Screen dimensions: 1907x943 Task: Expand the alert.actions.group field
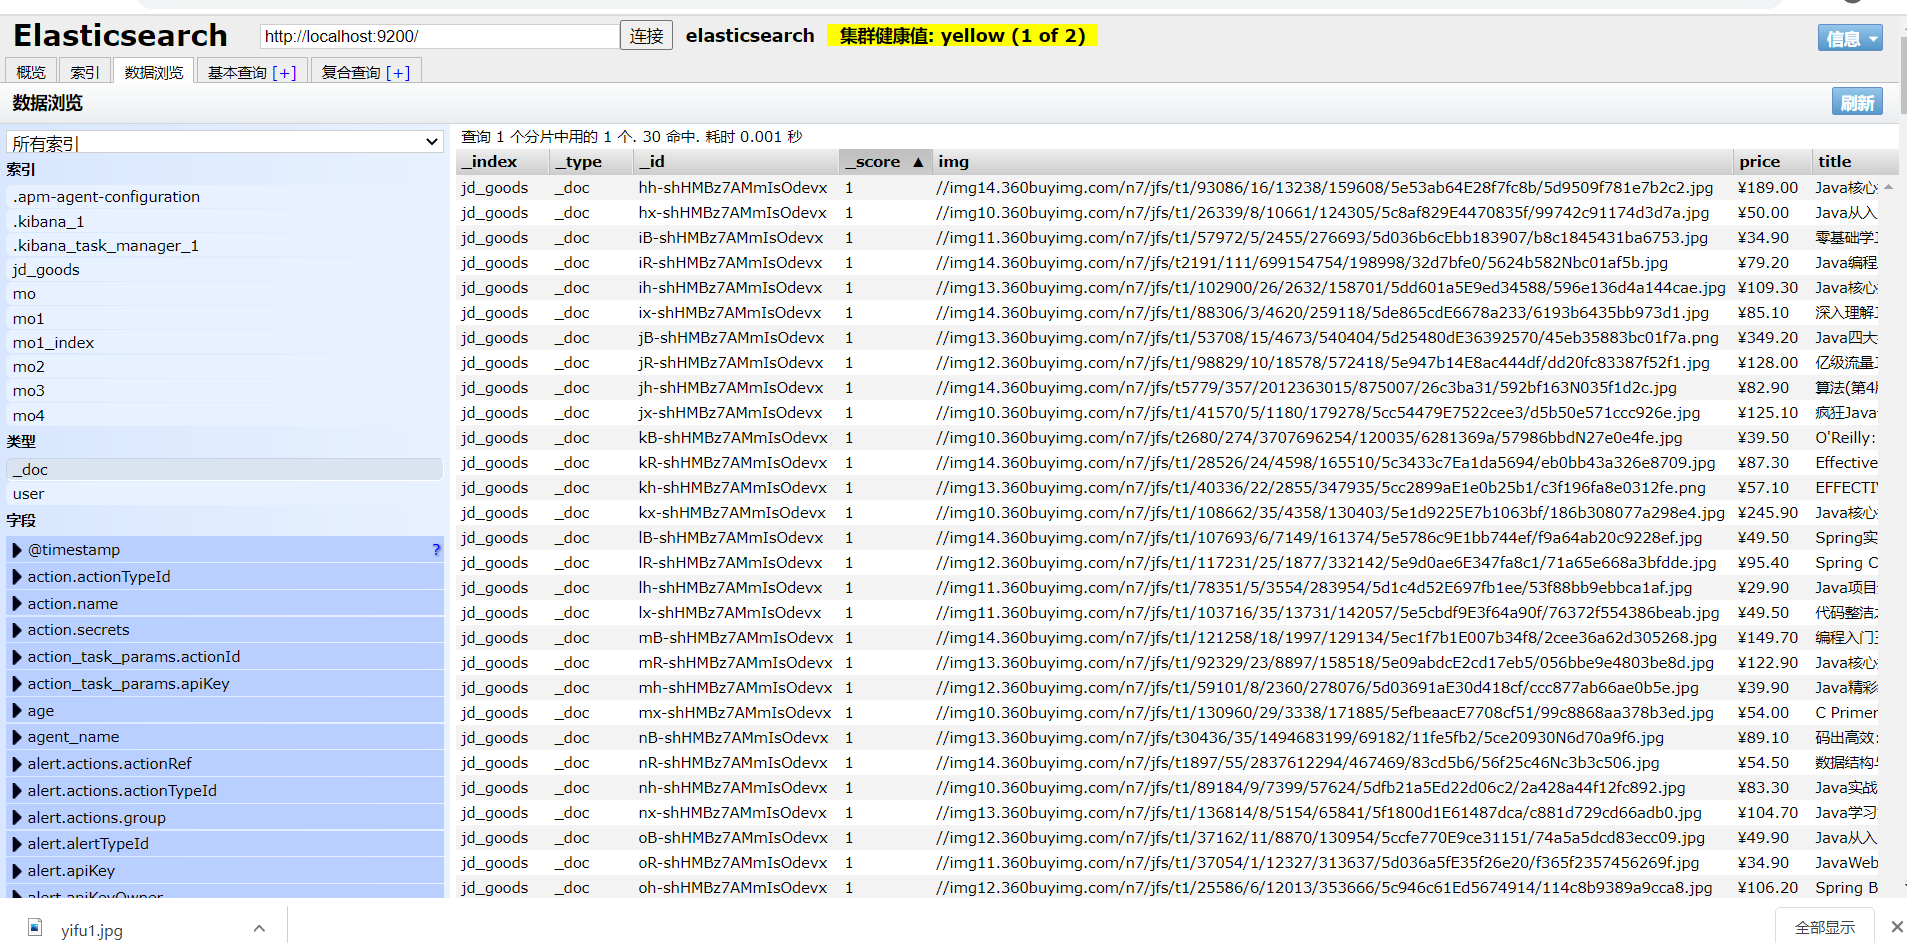(16, 818)
